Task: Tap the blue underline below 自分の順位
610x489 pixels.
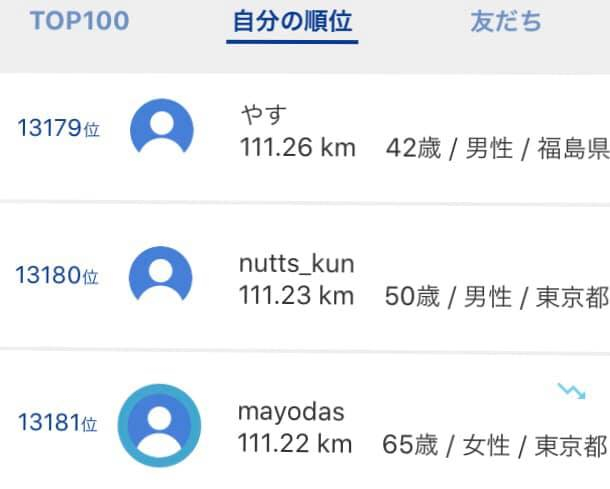Action: tap(292, 42)
